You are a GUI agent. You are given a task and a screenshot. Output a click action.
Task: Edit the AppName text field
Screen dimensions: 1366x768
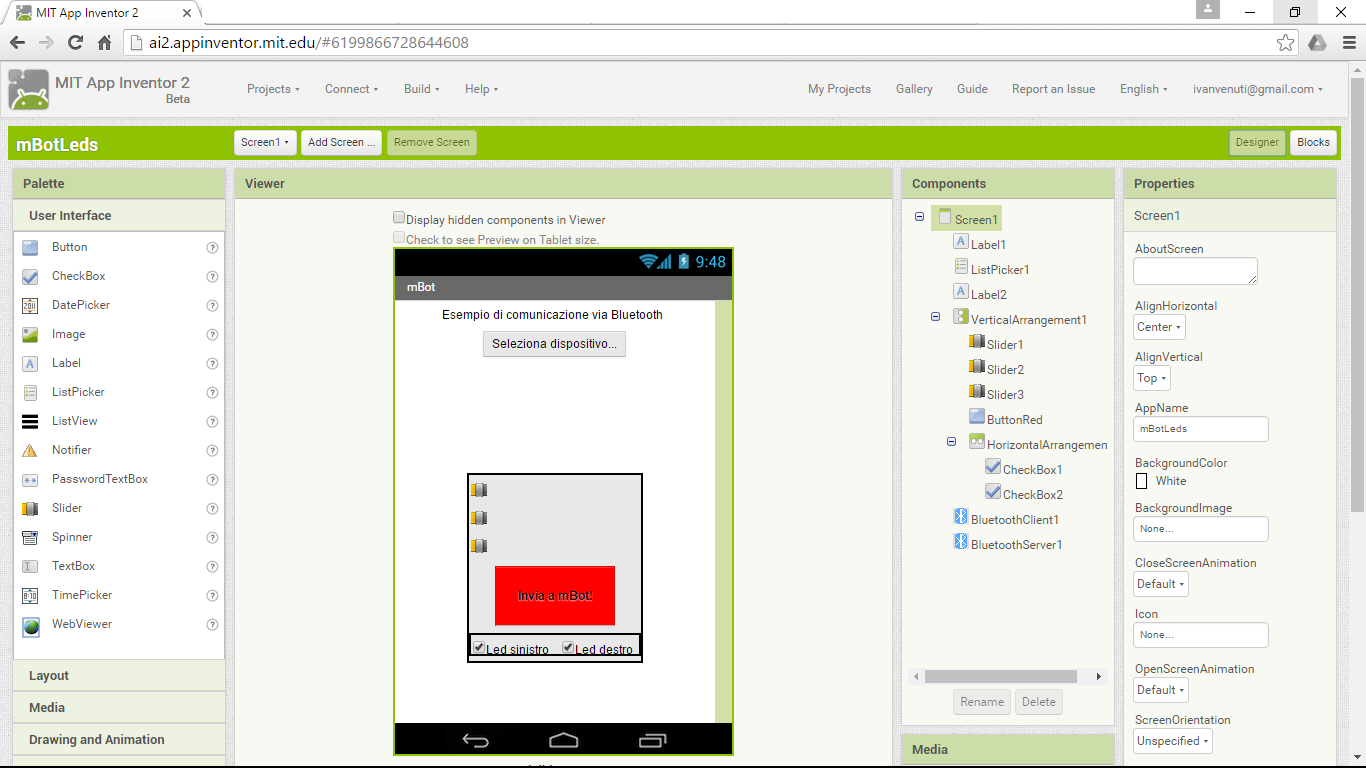pyautogui.click(x=1200, y=429)
